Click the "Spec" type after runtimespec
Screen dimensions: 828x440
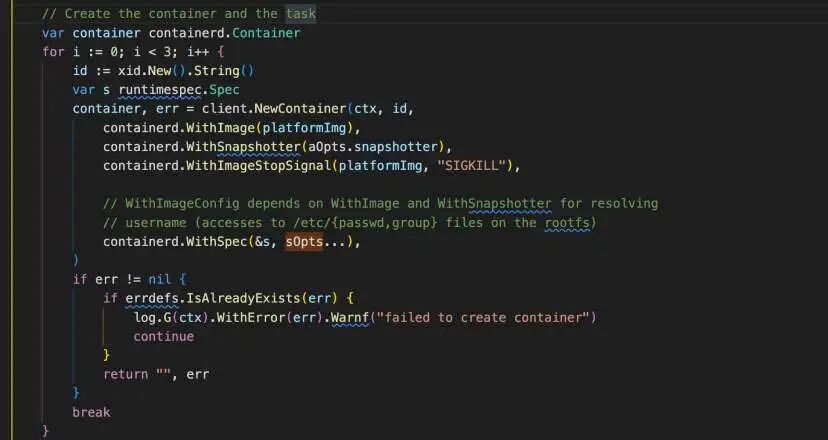click(x=224, y=90)
